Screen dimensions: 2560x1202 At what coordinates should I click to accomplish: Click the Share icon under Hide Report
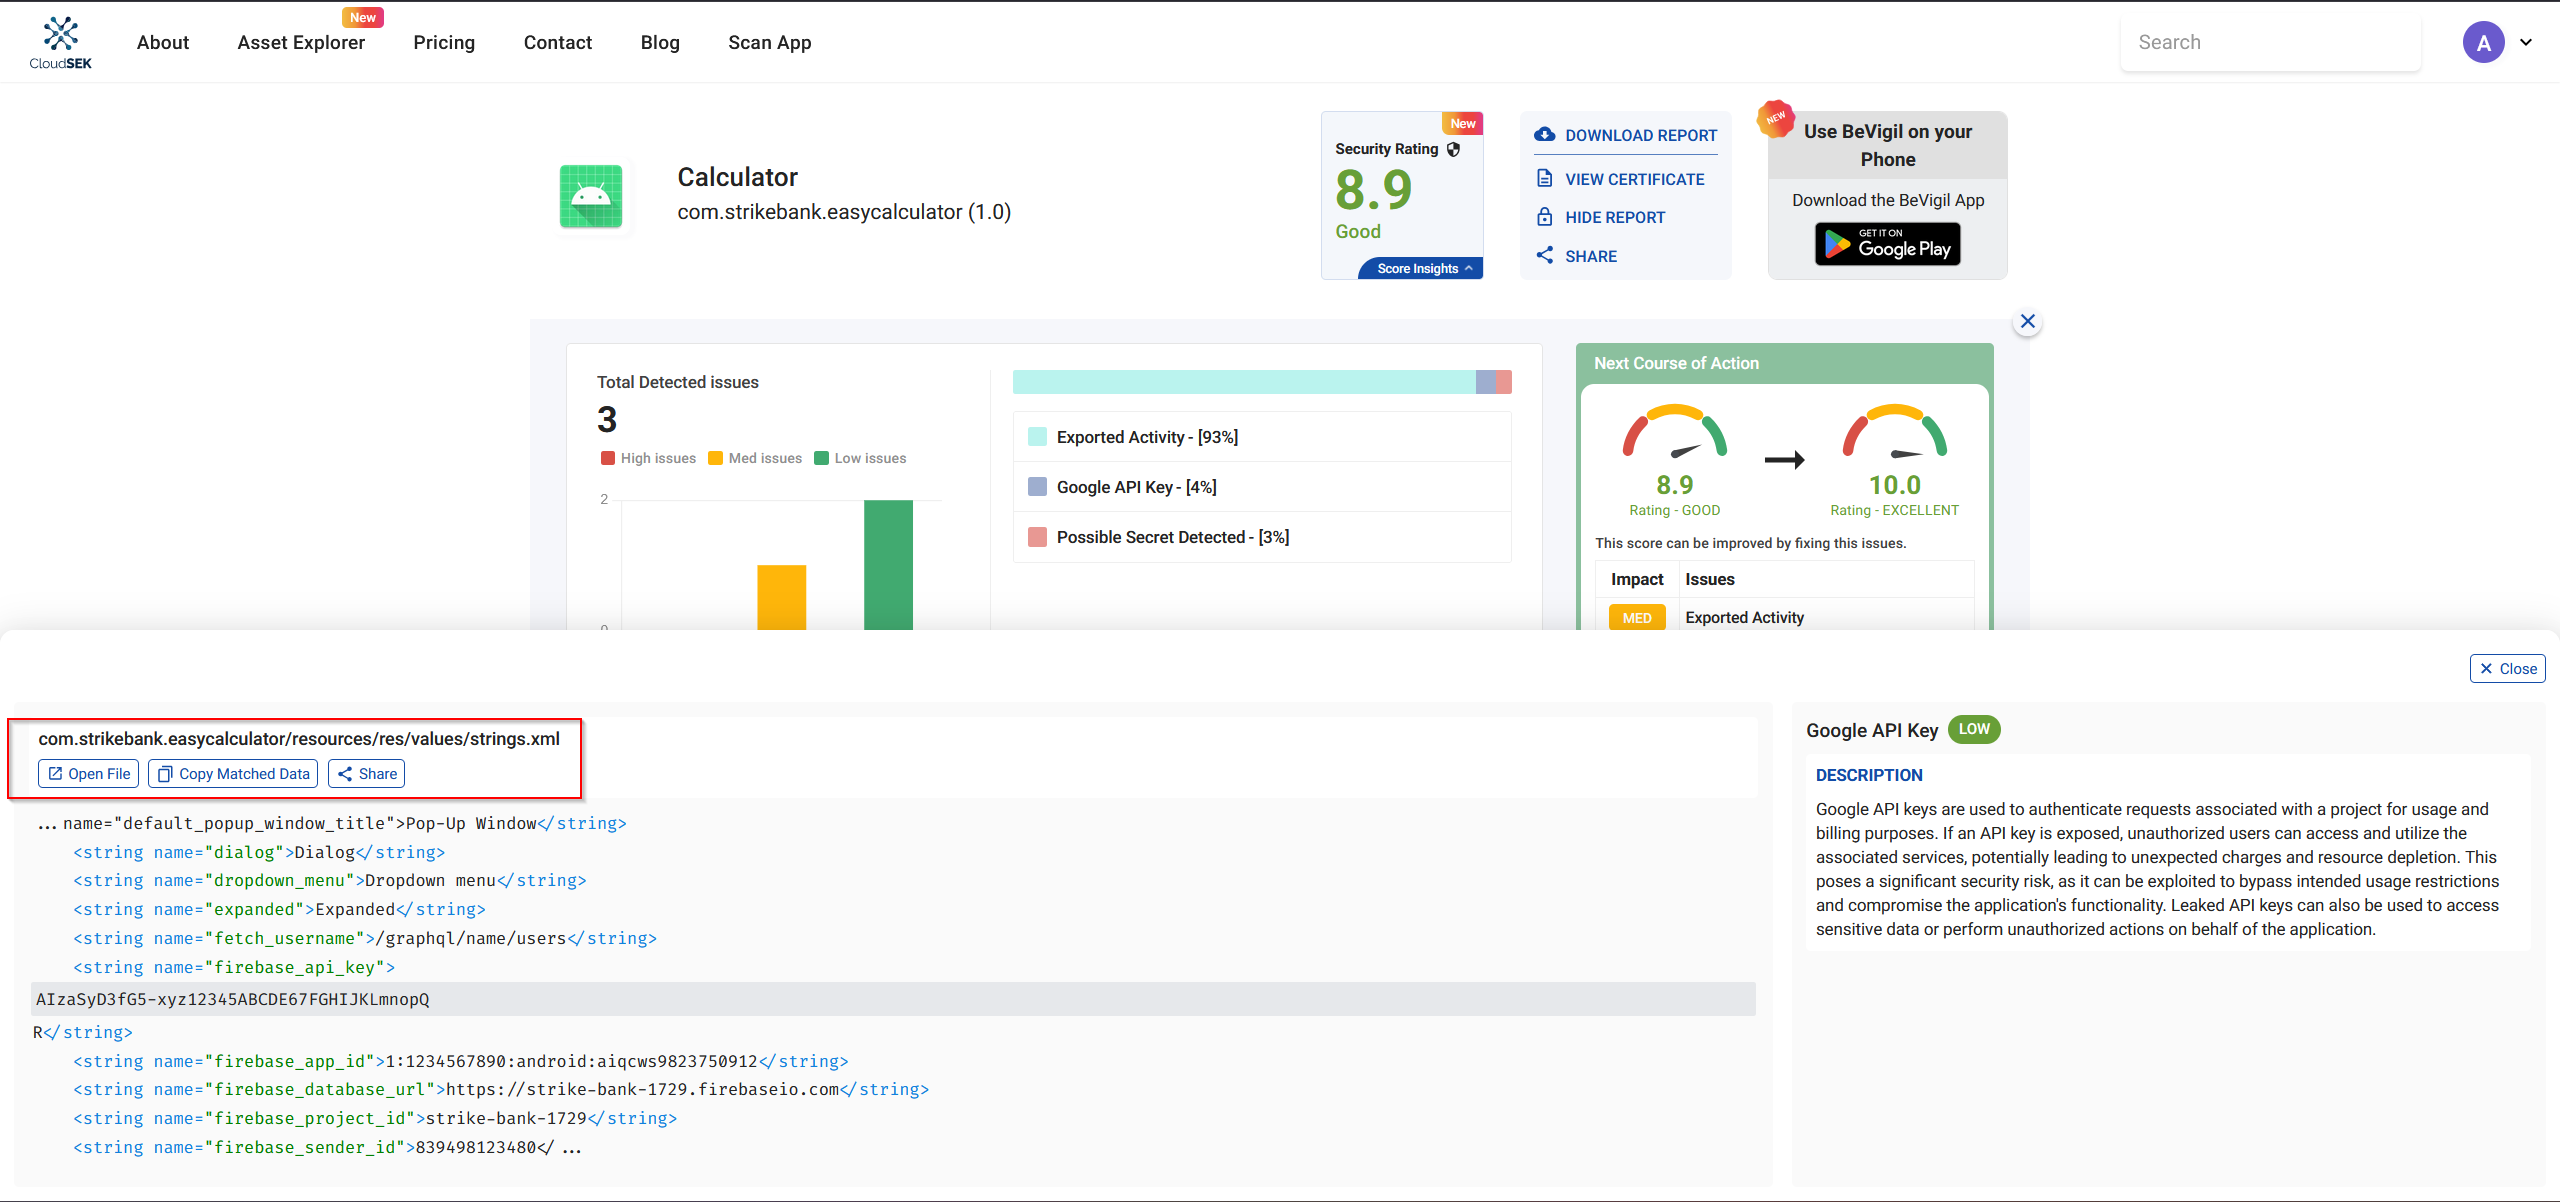(1545, 256)
